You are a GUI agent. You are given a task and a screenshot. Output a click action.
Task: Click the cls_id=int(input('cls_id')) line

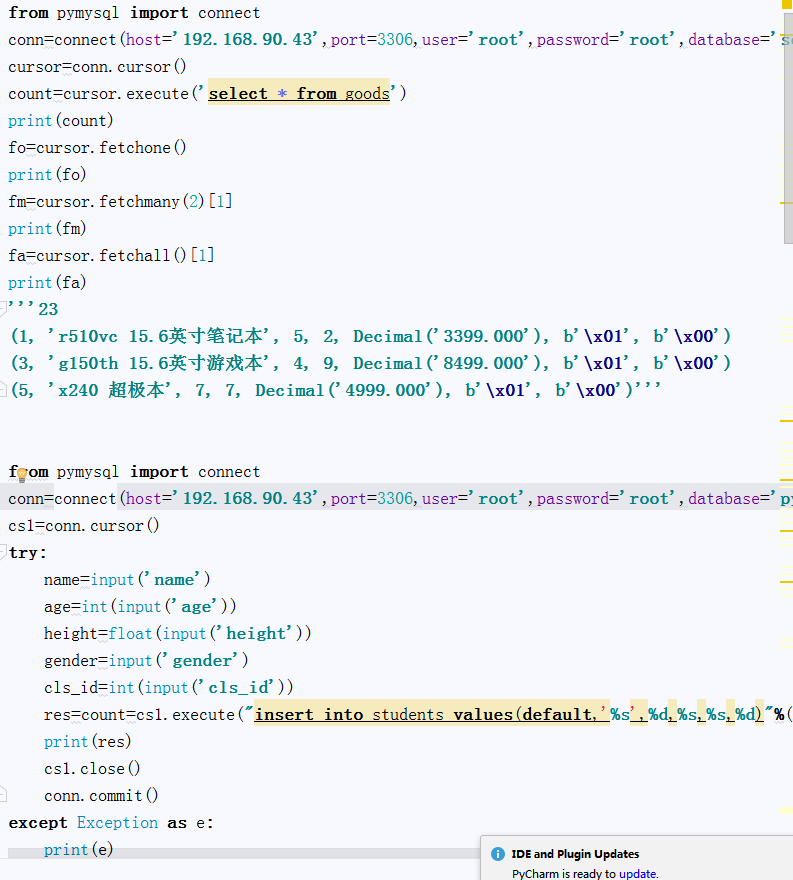tap(168, 687)
